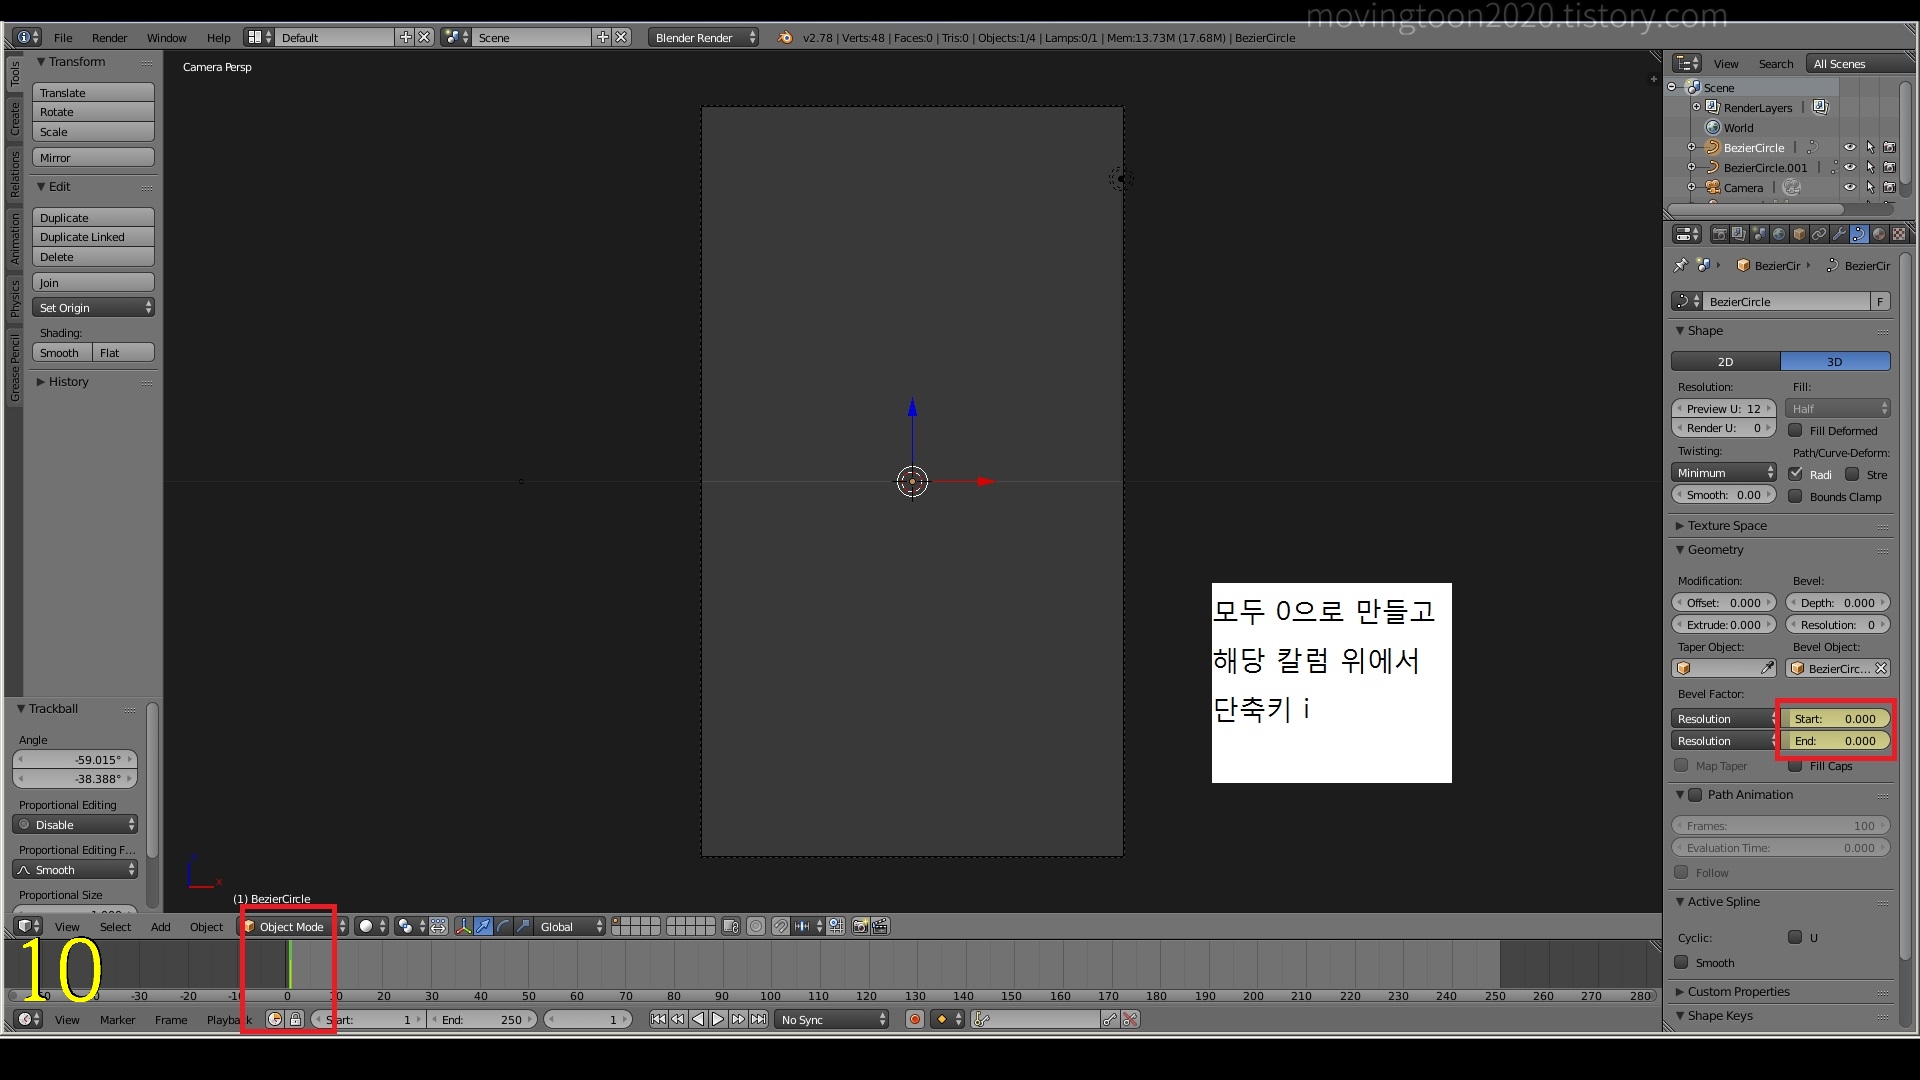Viewport: 1920px width, 1080px height.
Task: Open the Curve Data properties tab
Action: [1859, 234]
